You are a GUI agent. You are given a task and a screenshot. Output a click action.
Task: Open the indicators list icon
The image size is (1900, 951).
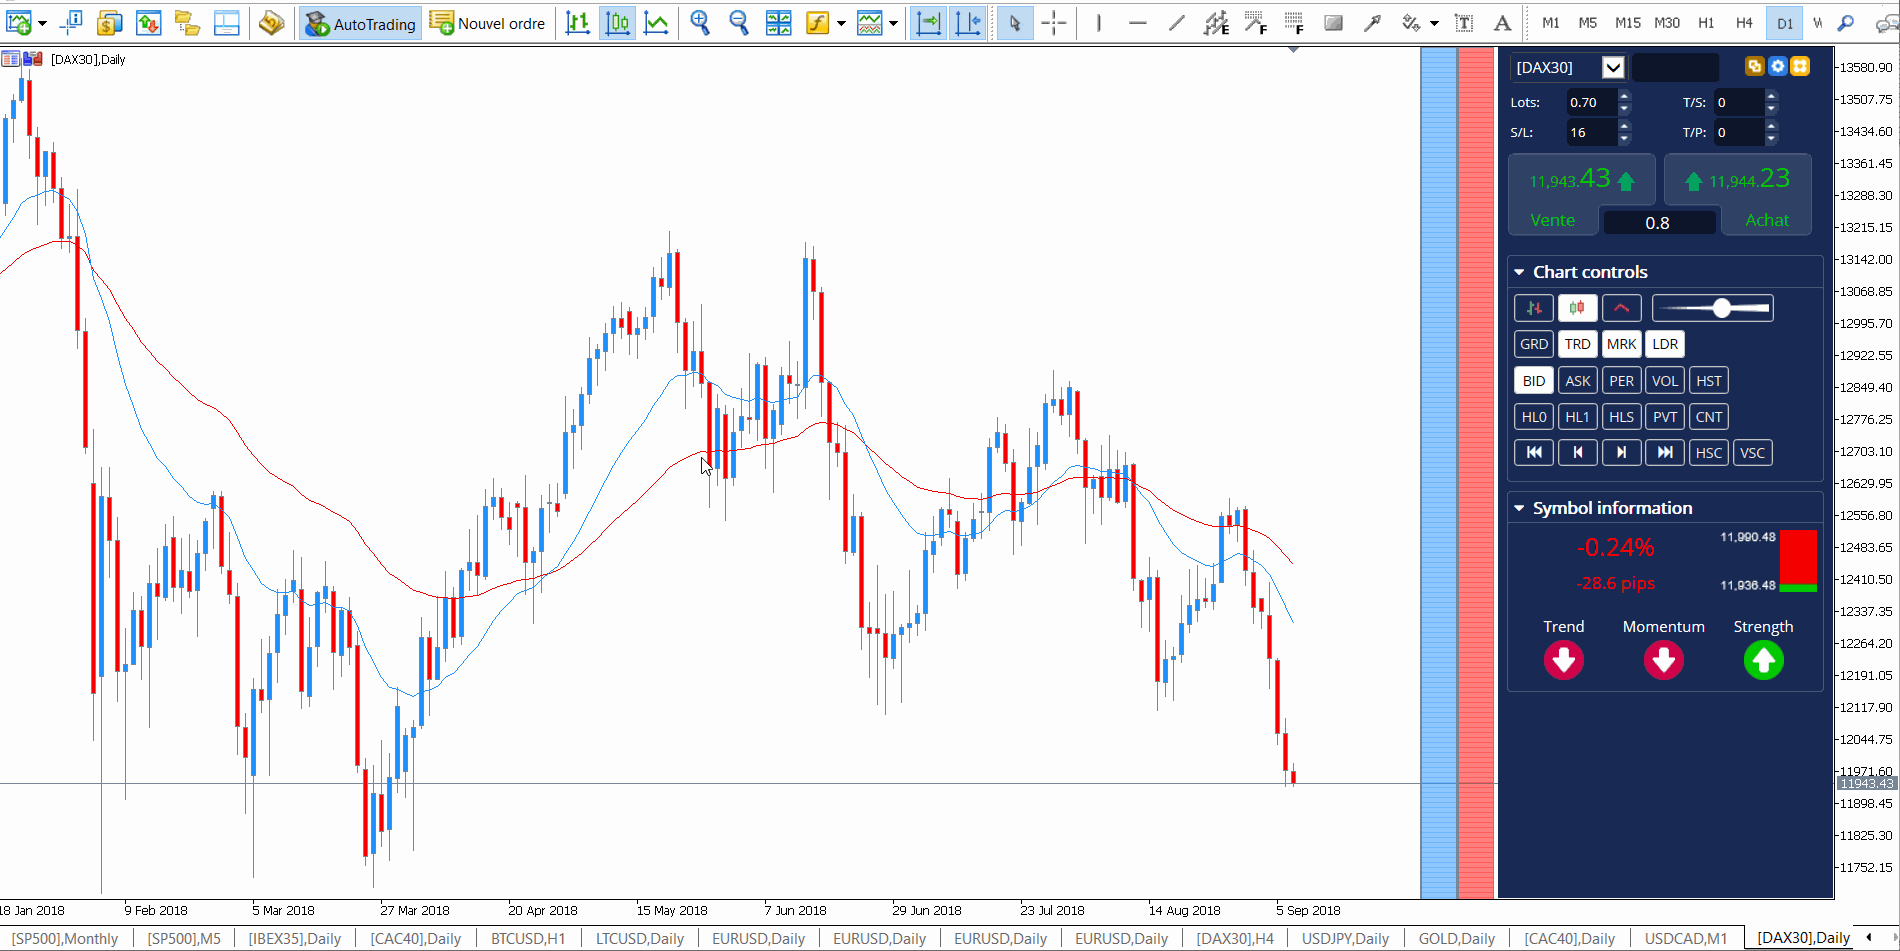tap(817, 22)
